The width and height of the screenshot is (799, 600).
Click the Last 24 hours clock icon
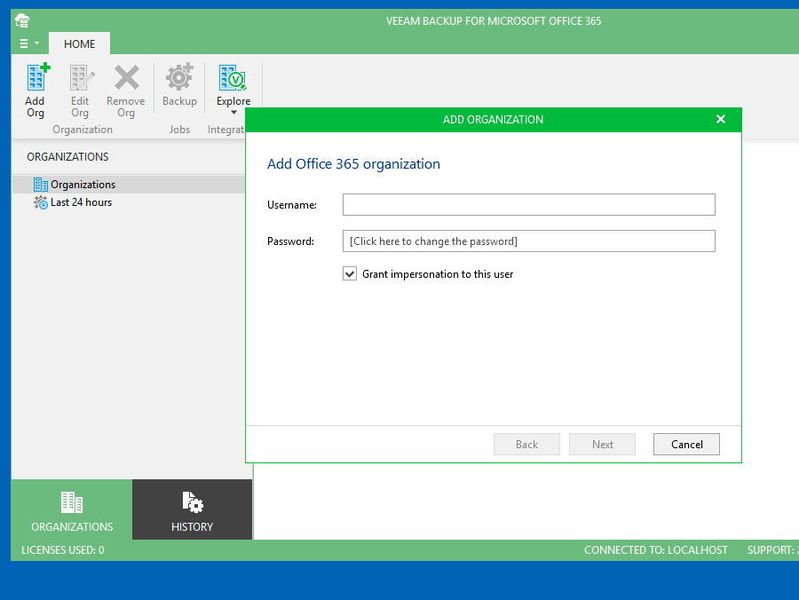40,202
